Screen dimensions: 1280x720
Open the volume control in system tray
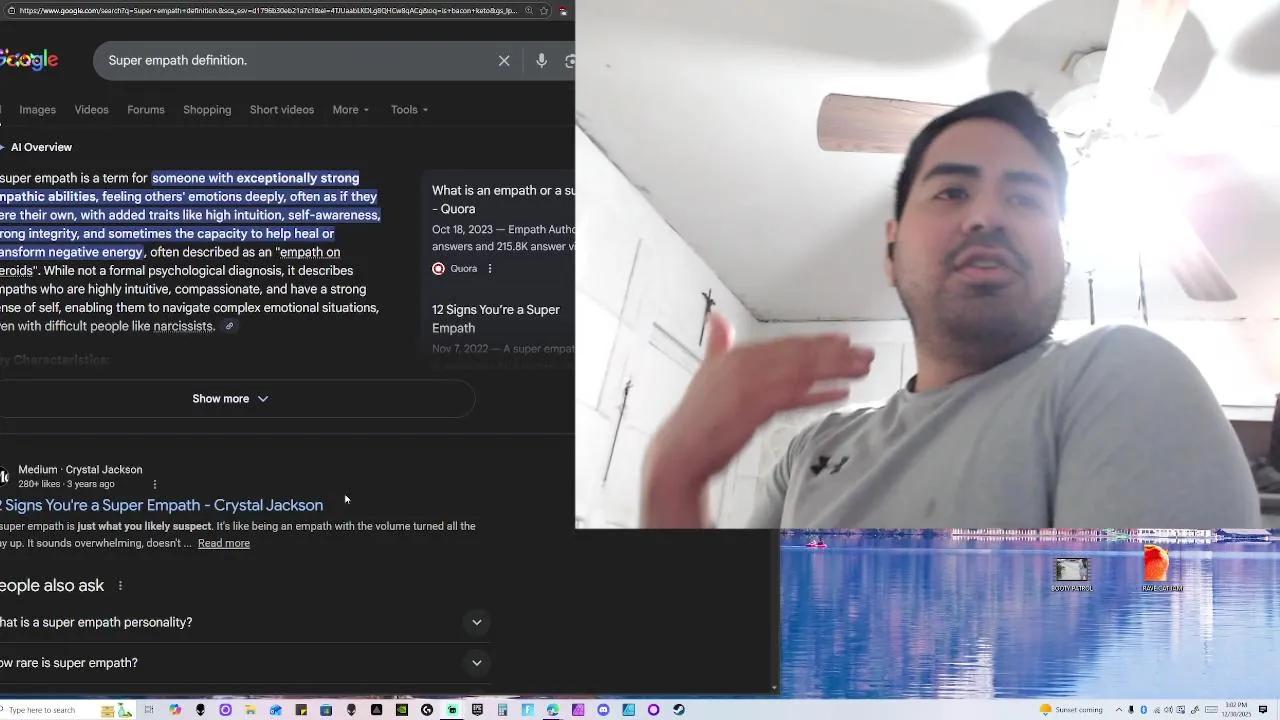click(1168, 710)
